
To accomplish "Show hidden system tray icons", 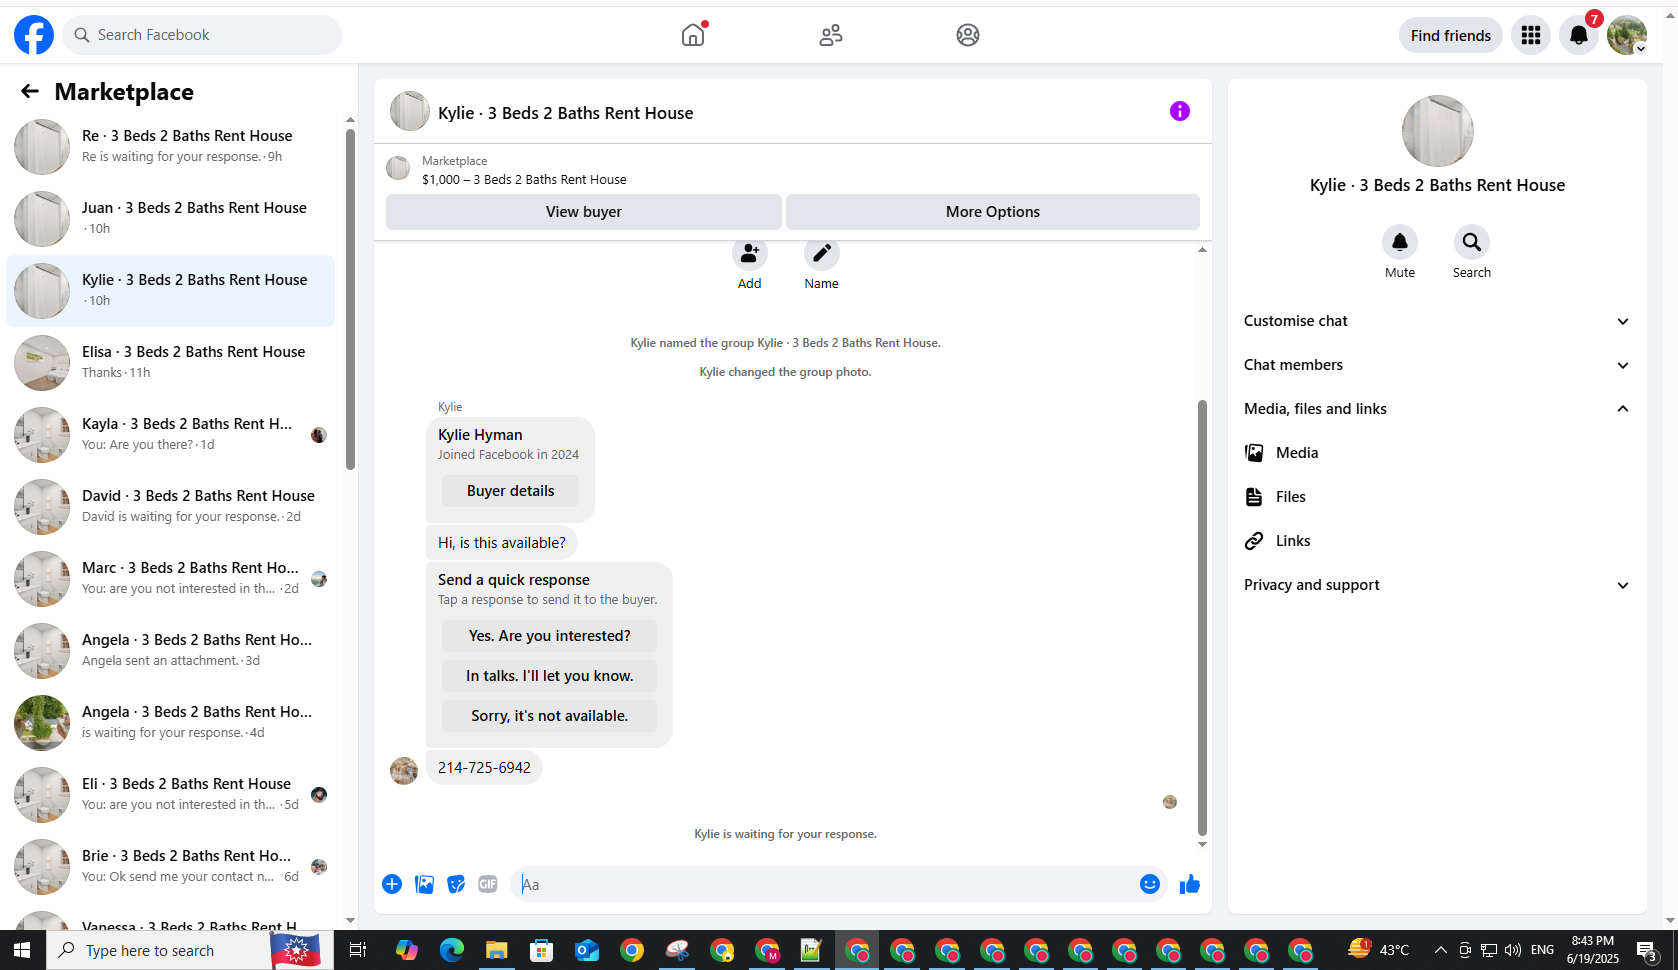I will (1440, 950).
